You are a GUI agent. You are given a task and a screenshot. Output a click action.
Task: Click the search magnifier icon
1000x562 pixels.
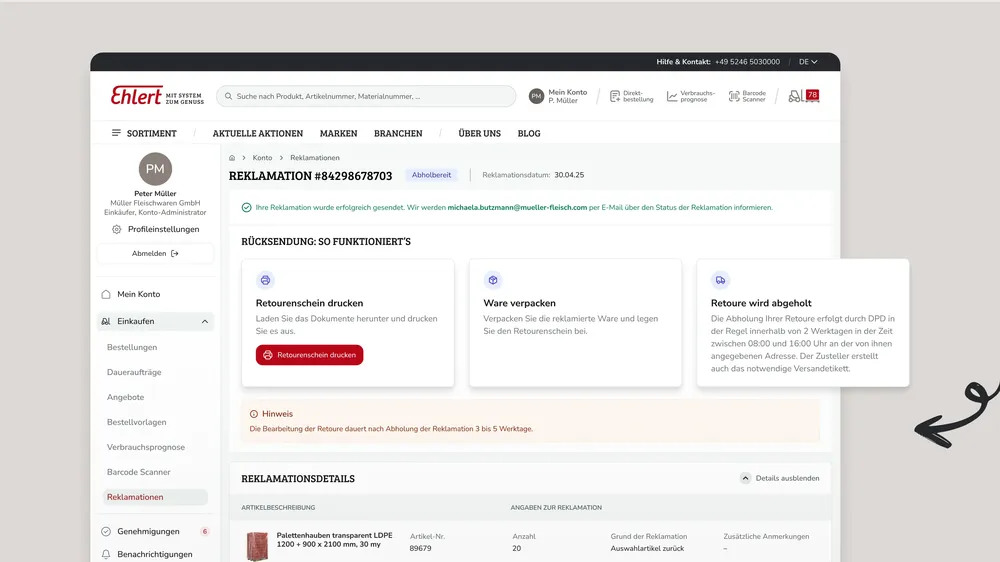pos(228,96)
